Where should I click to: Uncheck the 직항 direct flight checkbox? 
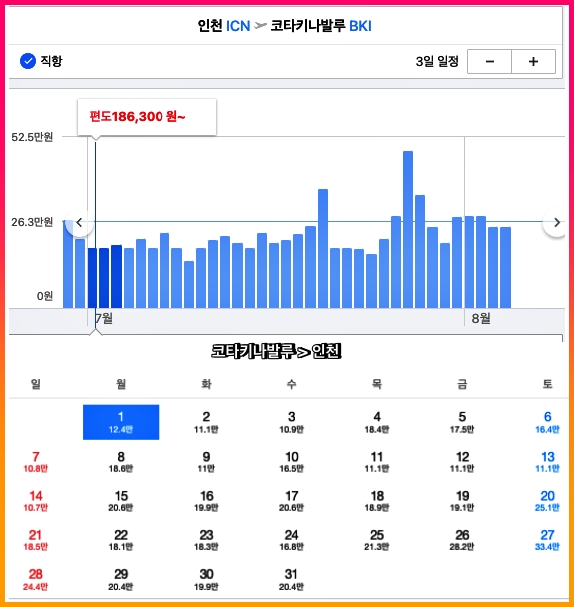click(x=28, y=61)
